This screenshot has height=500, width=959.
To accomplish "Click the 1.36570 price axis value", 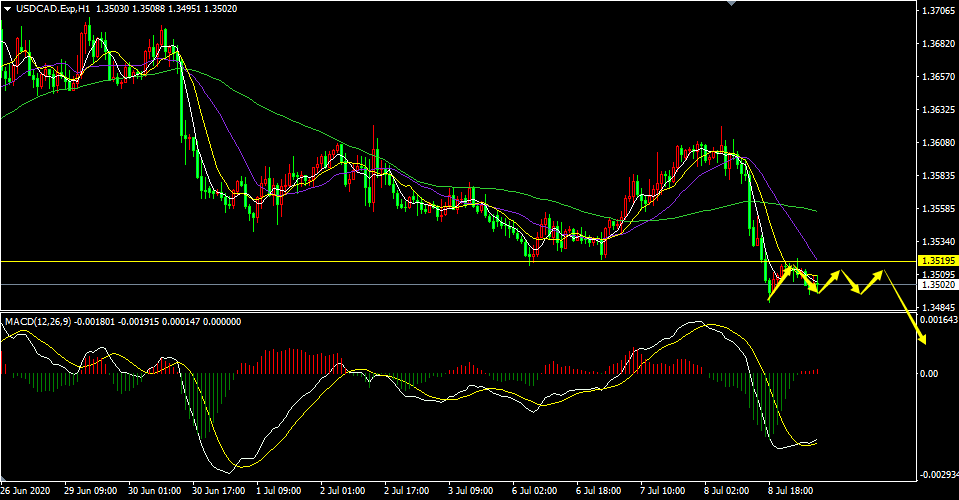I will (939, 77).
